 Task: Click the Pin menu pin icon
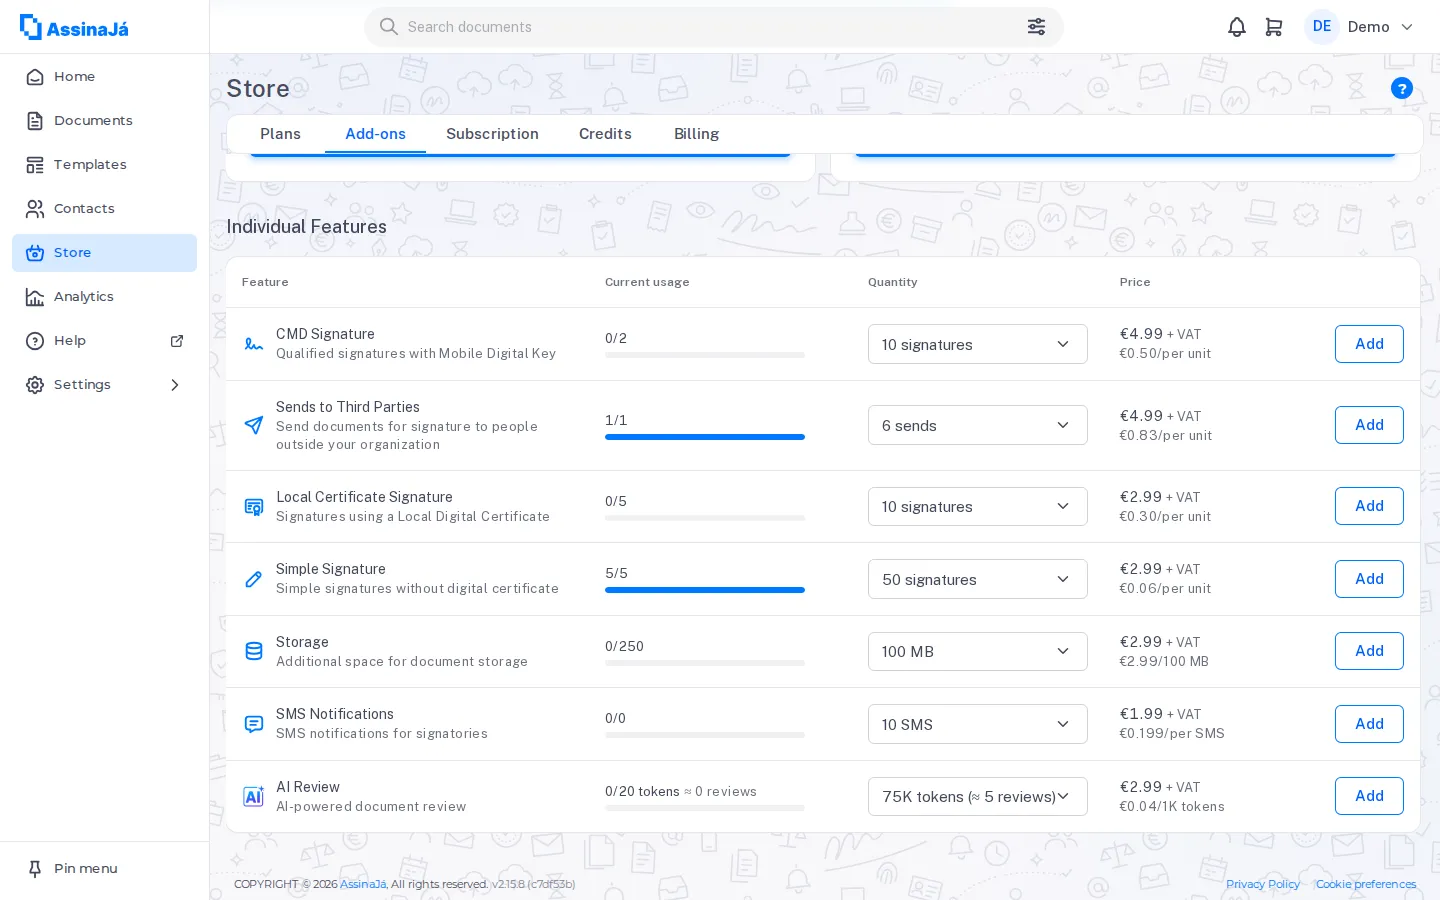click(x=35, y=869)
